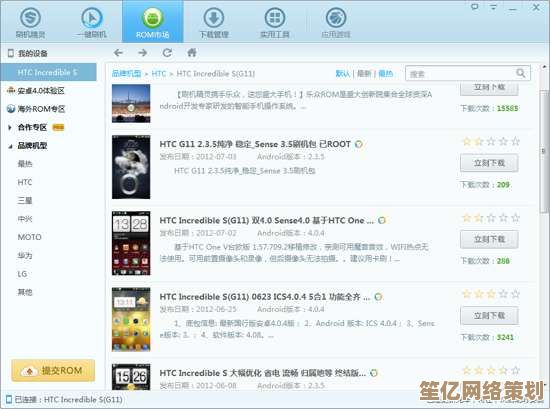
Task: Download the HTC G11 2.3.5 ROM
Action: [489, 163]
